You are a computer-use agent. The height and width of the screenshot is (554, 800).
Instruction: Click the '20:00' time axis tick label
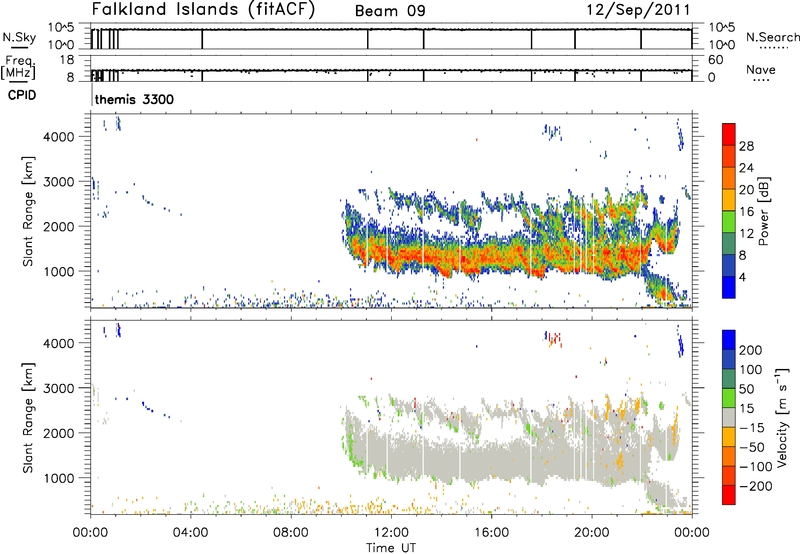(x=591, y=532)
